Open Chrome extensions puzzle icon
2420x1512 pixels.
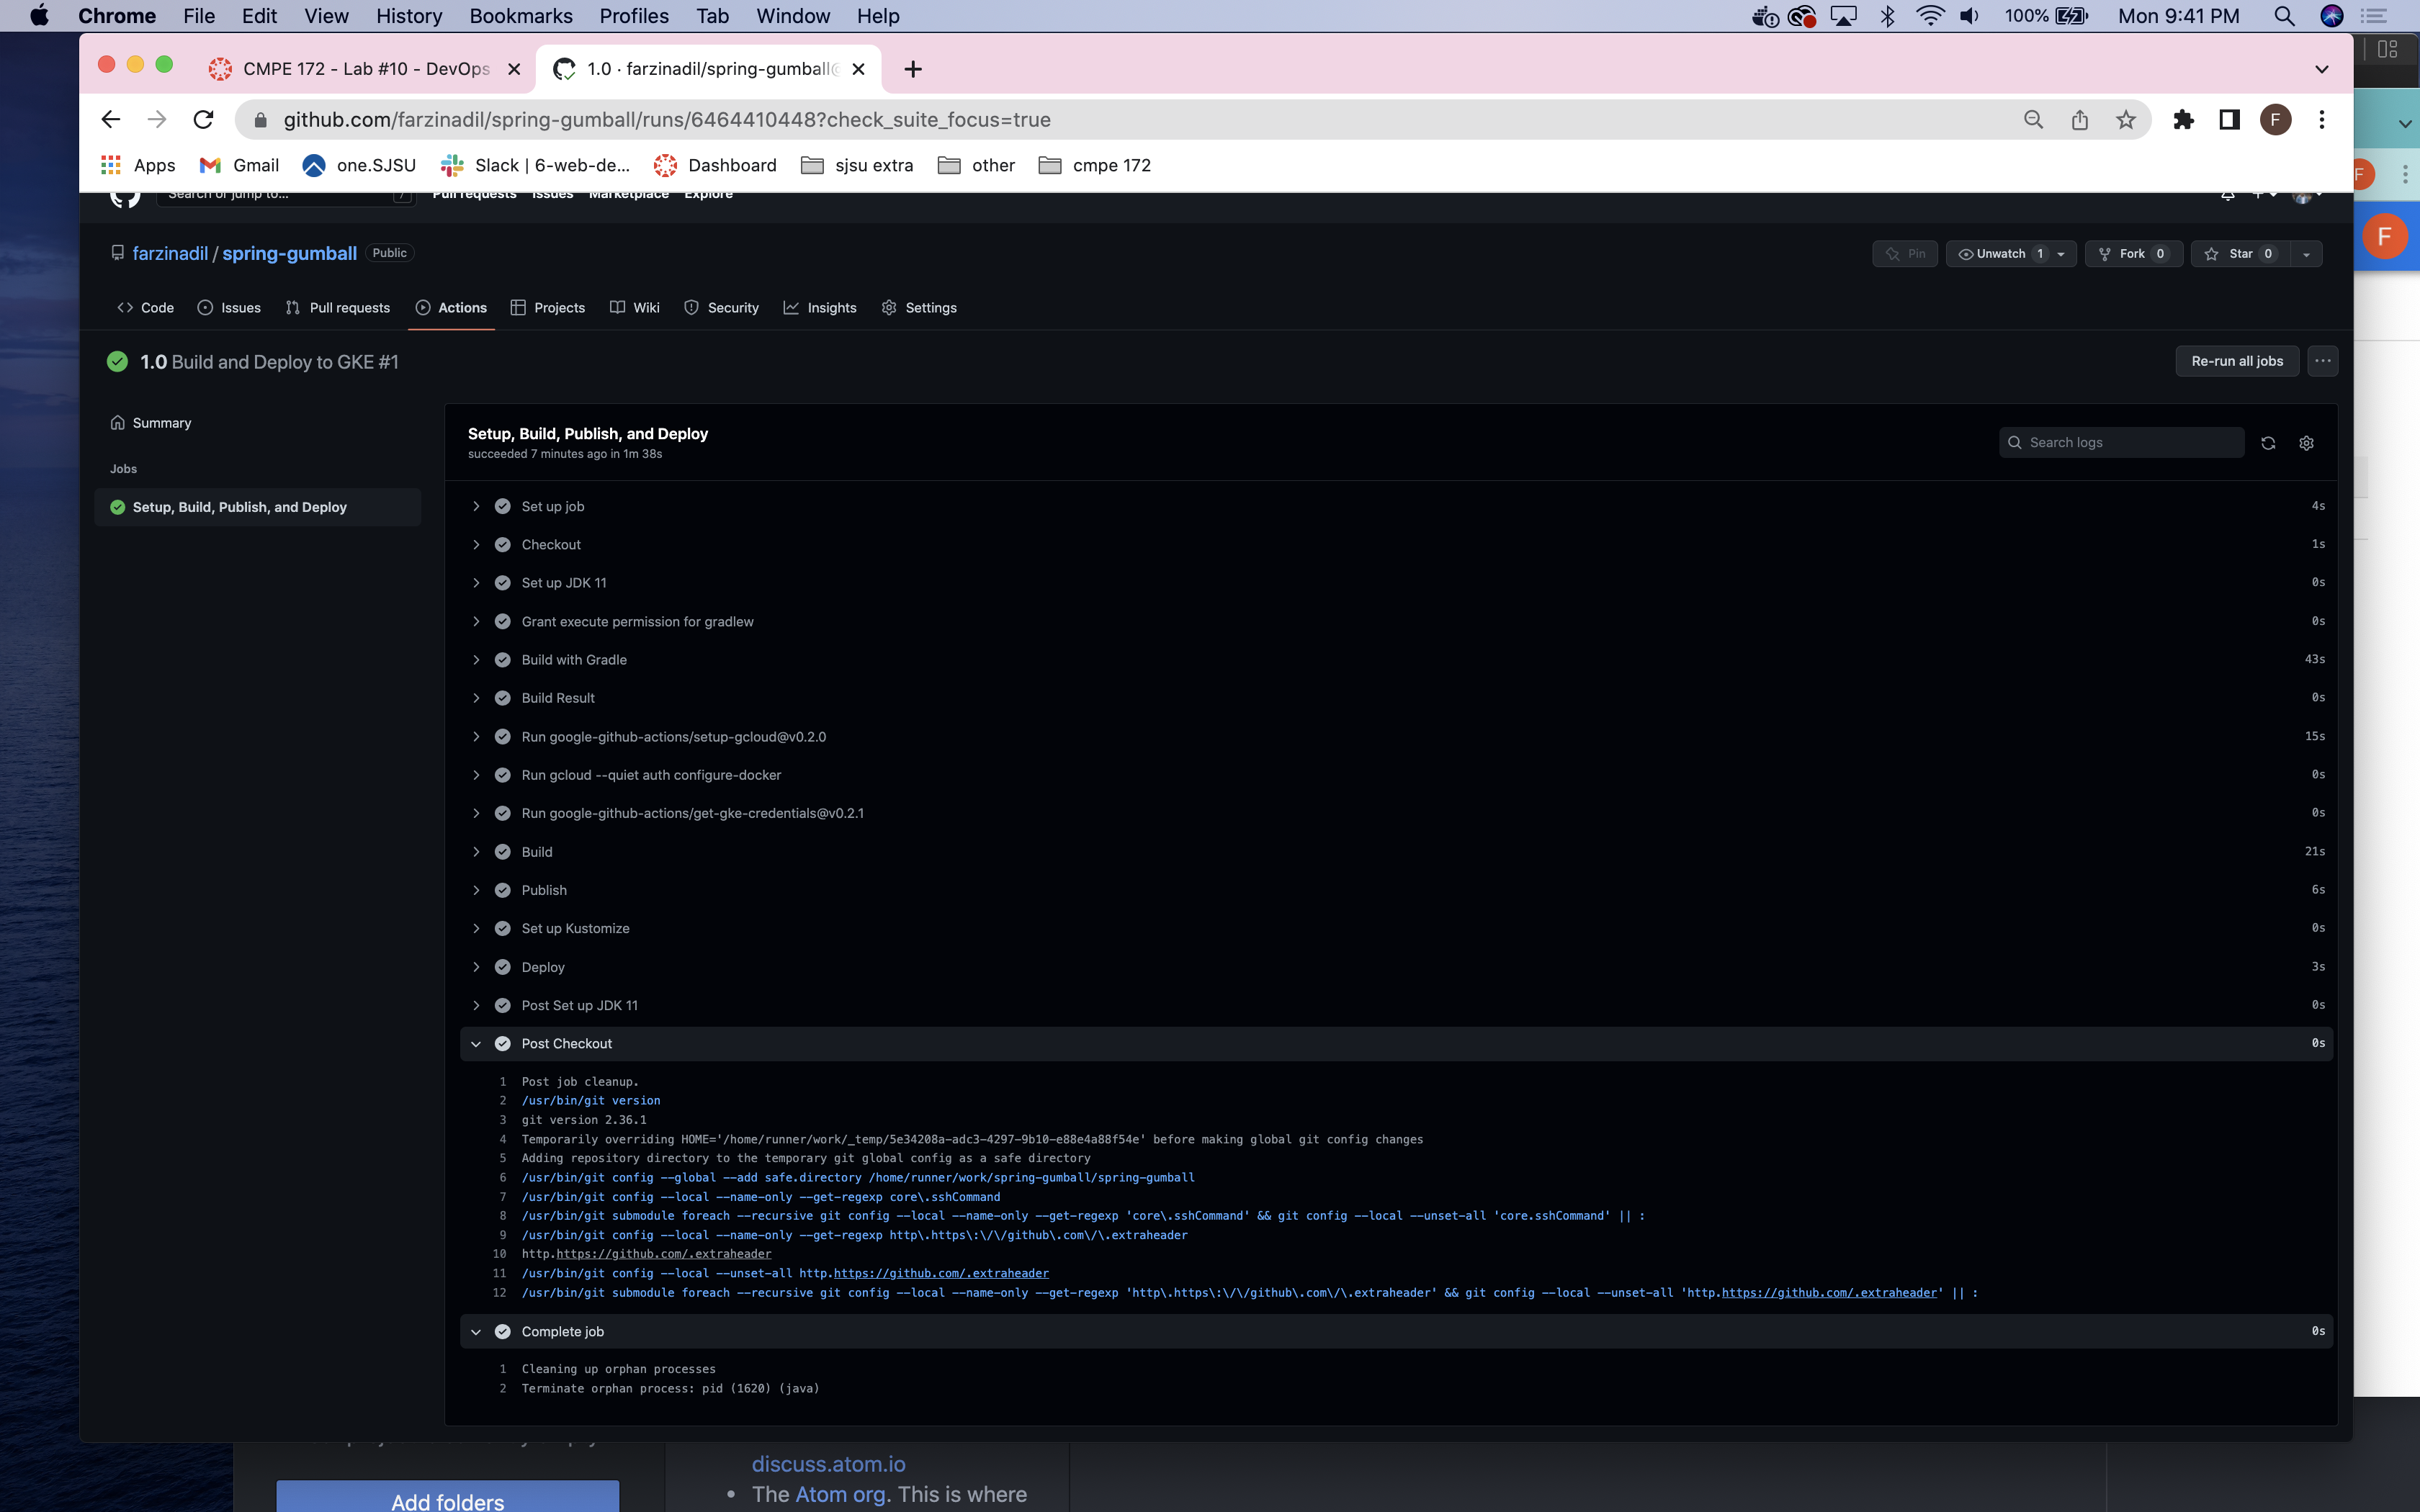(2183, 120)
